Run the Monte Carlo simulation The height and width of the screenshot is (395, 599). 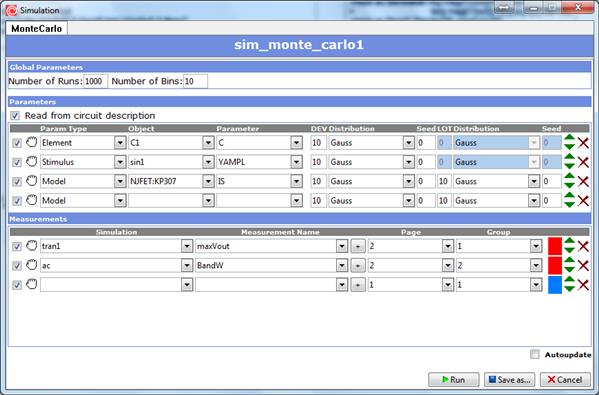point(453,380)
